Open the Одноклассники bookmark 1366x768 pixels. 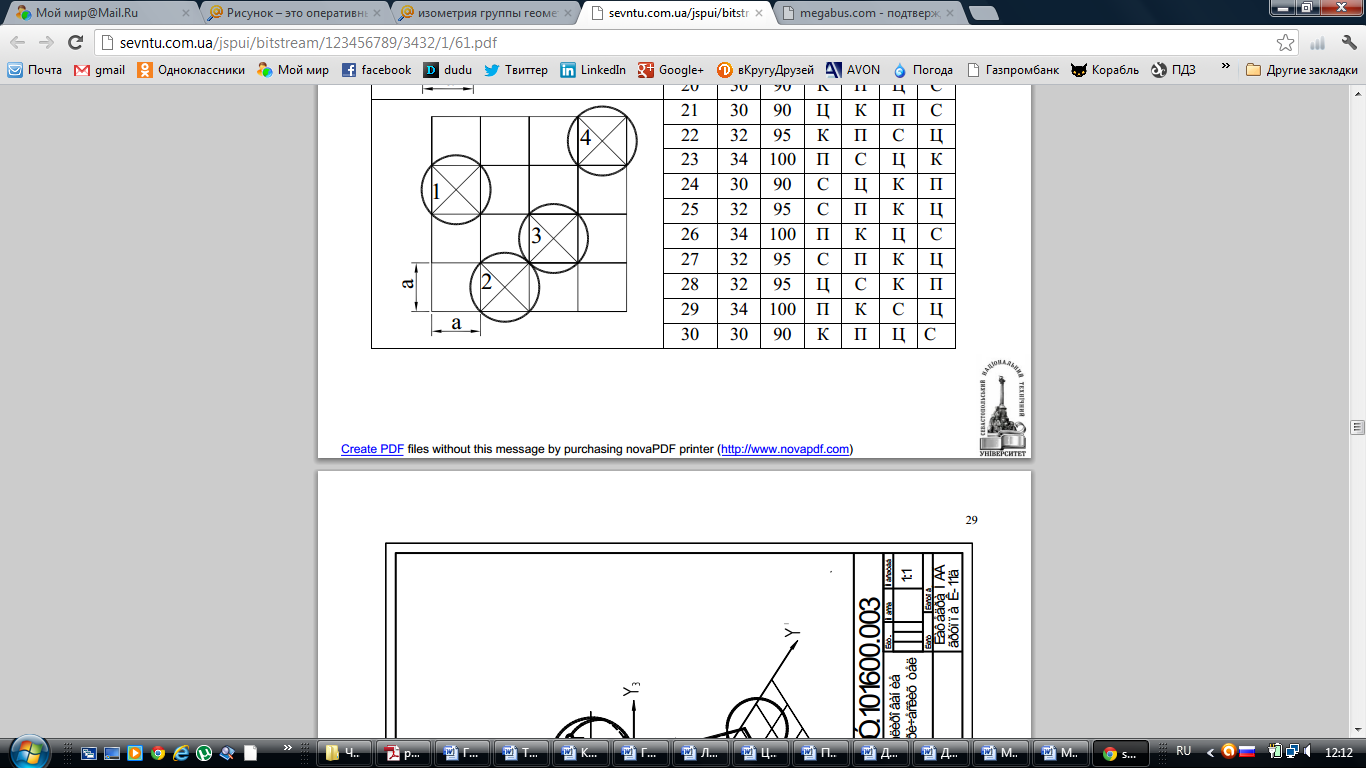coord(191,70)
